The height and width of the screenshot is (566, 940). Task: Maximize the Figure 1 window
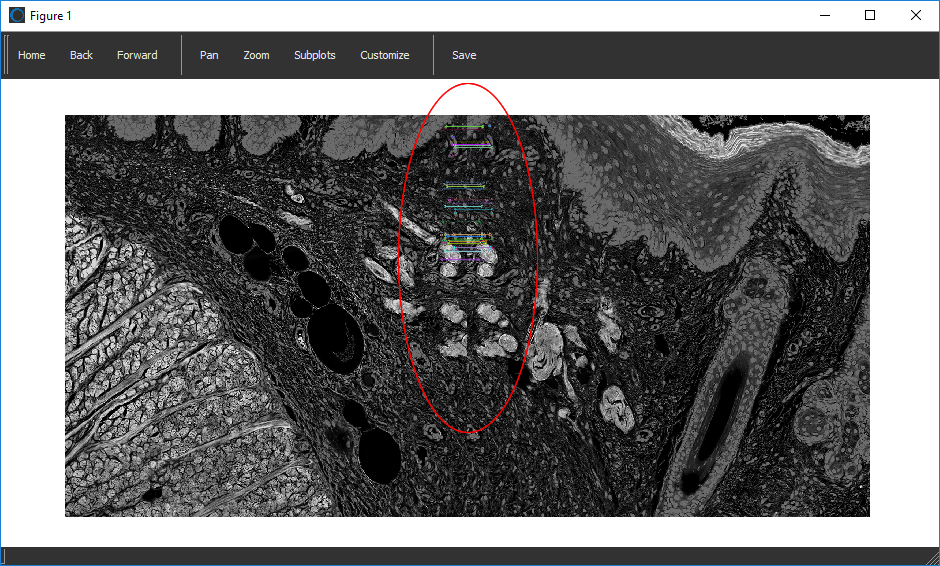pos(870,15)
